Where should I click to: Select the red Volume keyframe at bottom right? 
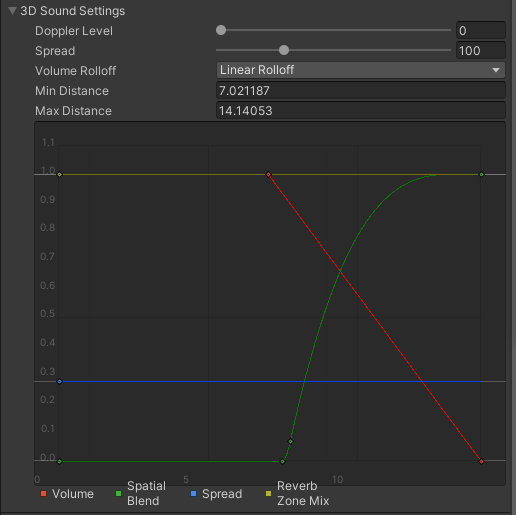(481, 461)
